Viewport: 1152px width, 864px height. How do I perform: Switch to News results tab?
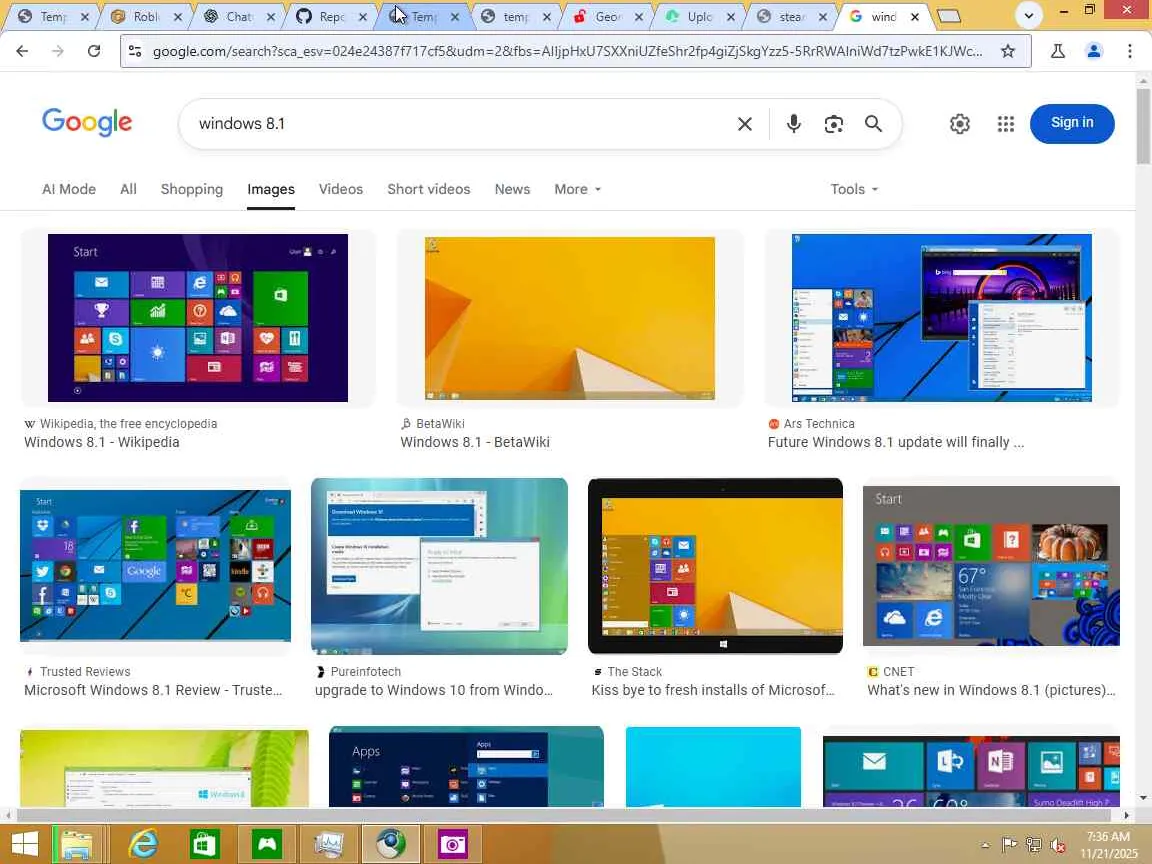[x=512, y=189]
